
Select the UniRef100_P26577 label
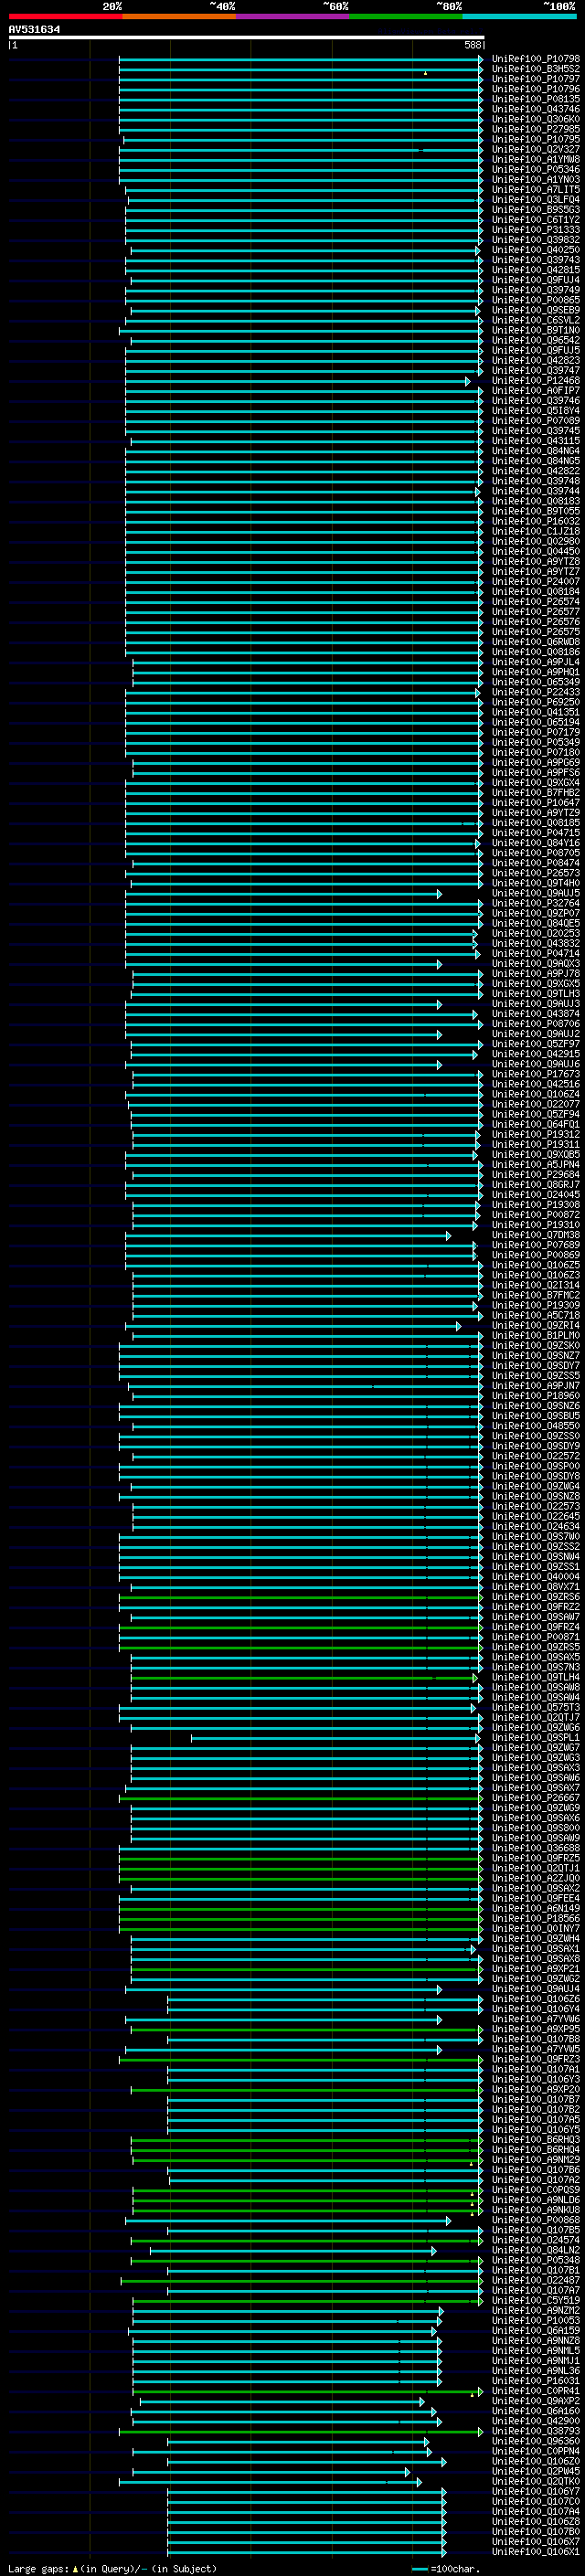click(536, 612)
